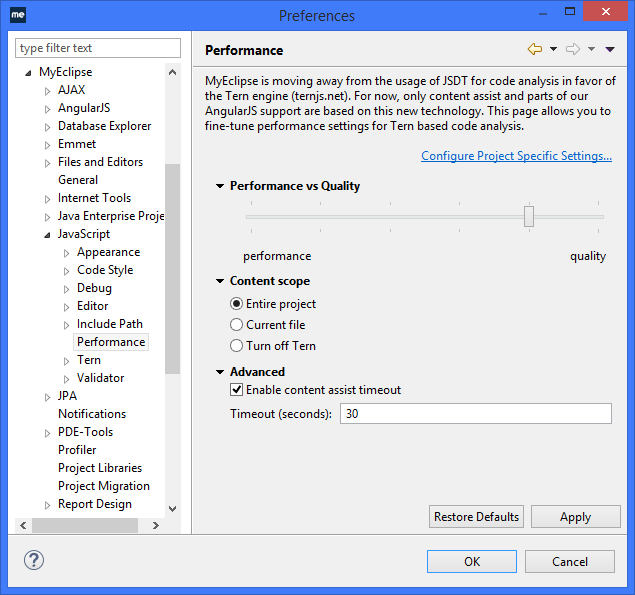635x595 pixels.
Task: Disable the content assist timeout checkbox
Action: (x=237, y=390)
